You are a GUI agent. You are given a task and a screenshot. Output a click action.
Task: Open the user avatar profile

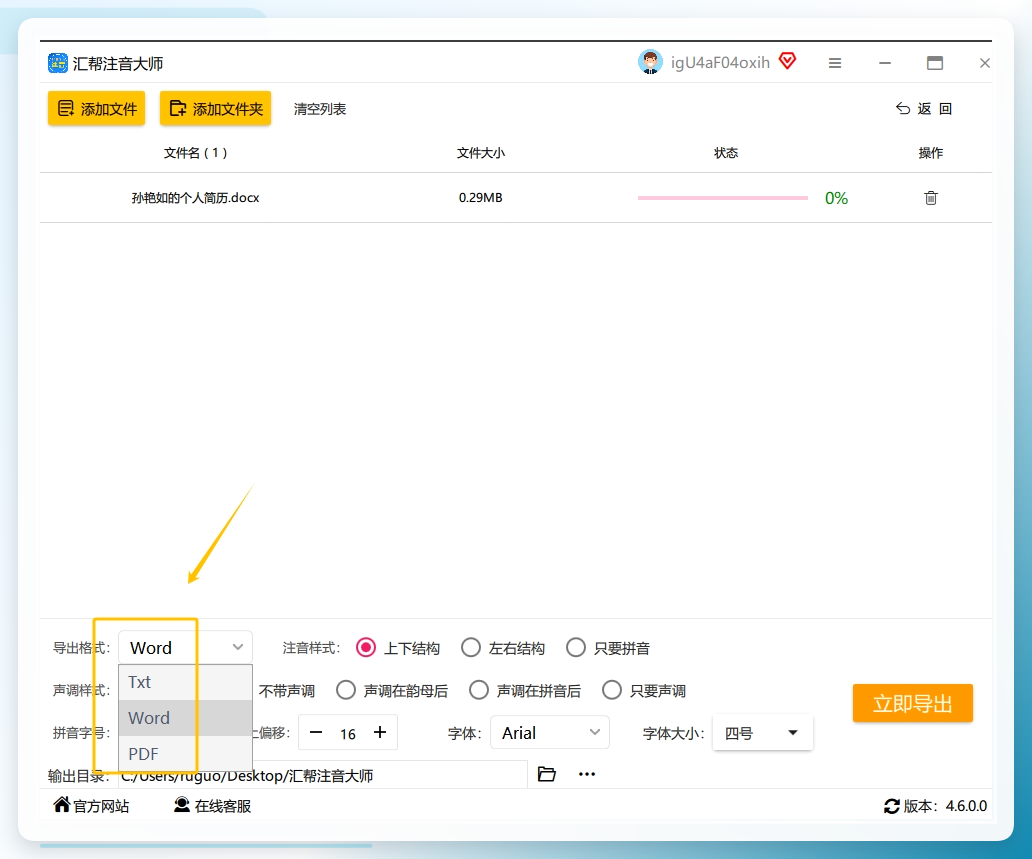click(x=650, y=62)
